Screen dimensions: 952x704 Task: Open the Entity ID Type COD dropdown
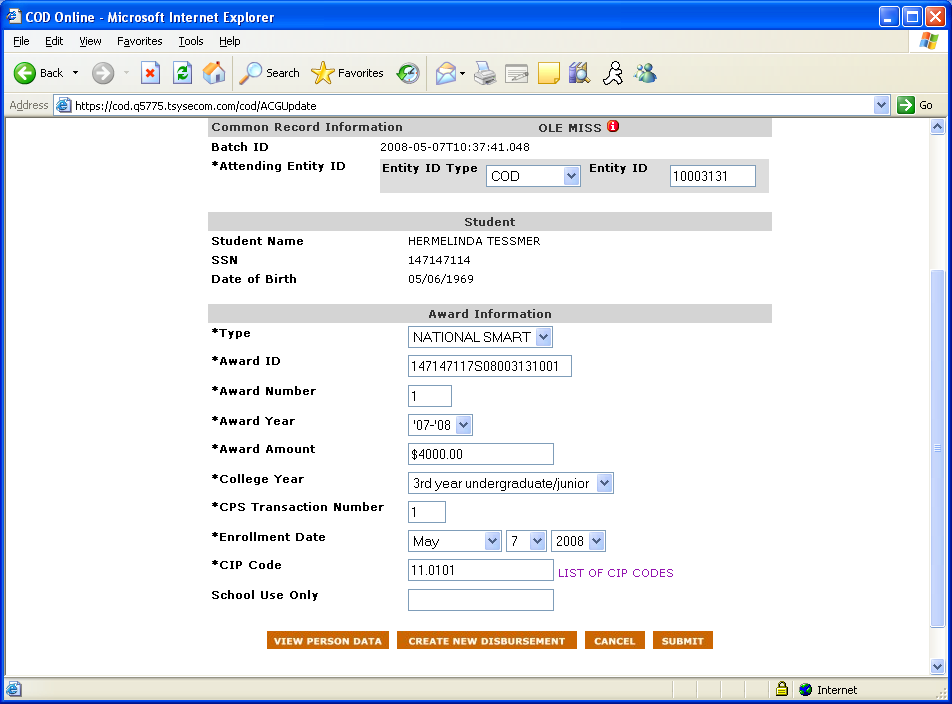[533, 176]
